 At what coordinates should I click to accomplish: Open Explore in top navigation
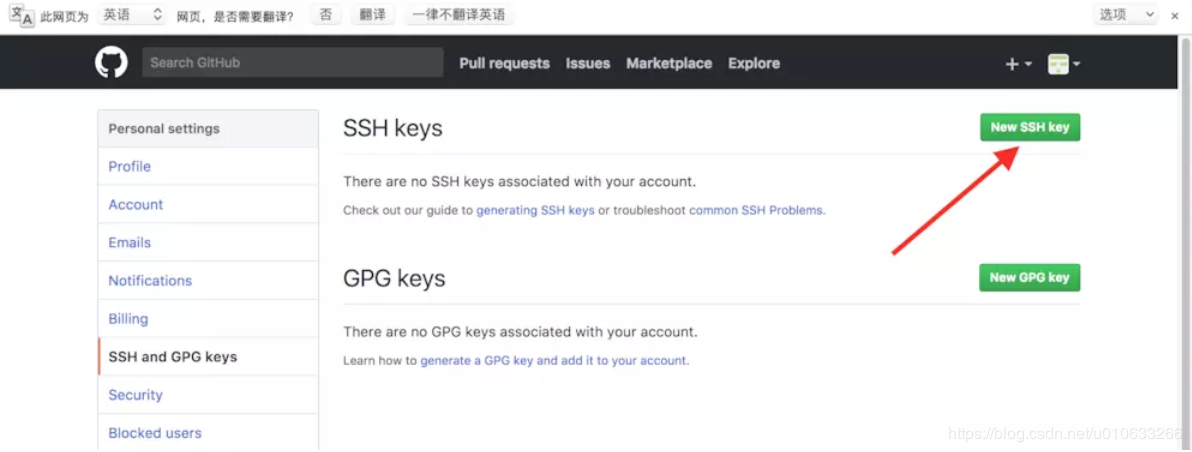[x=754, y=64]
